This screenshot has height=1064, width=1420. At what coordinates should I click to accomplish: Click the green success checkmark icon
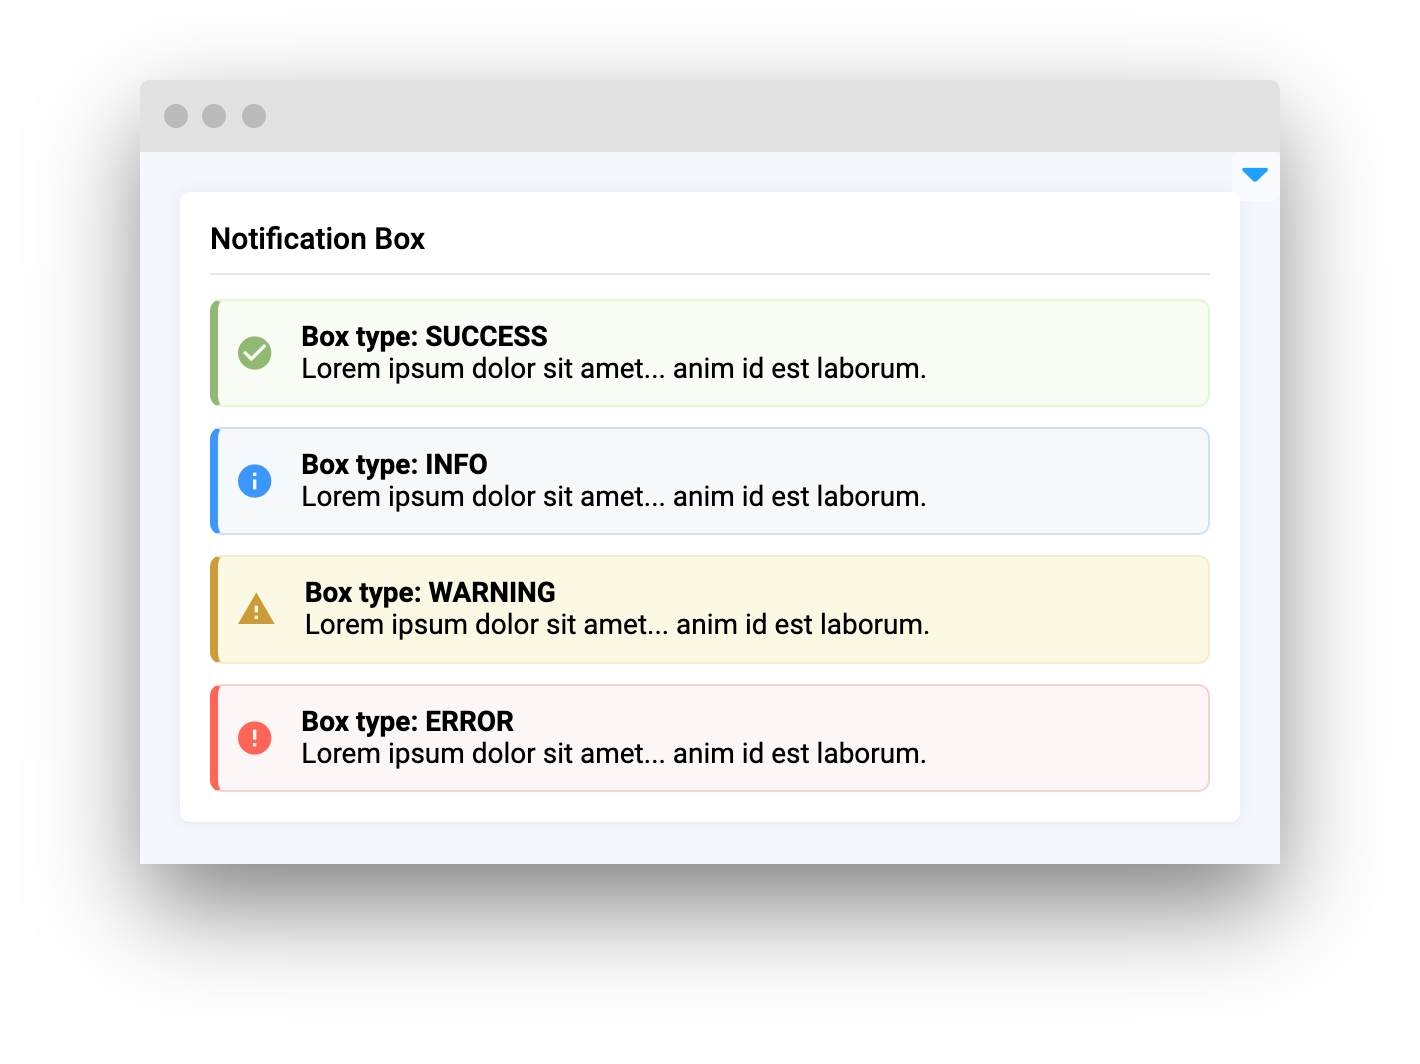pyautogui.click(x=255, y=353)
